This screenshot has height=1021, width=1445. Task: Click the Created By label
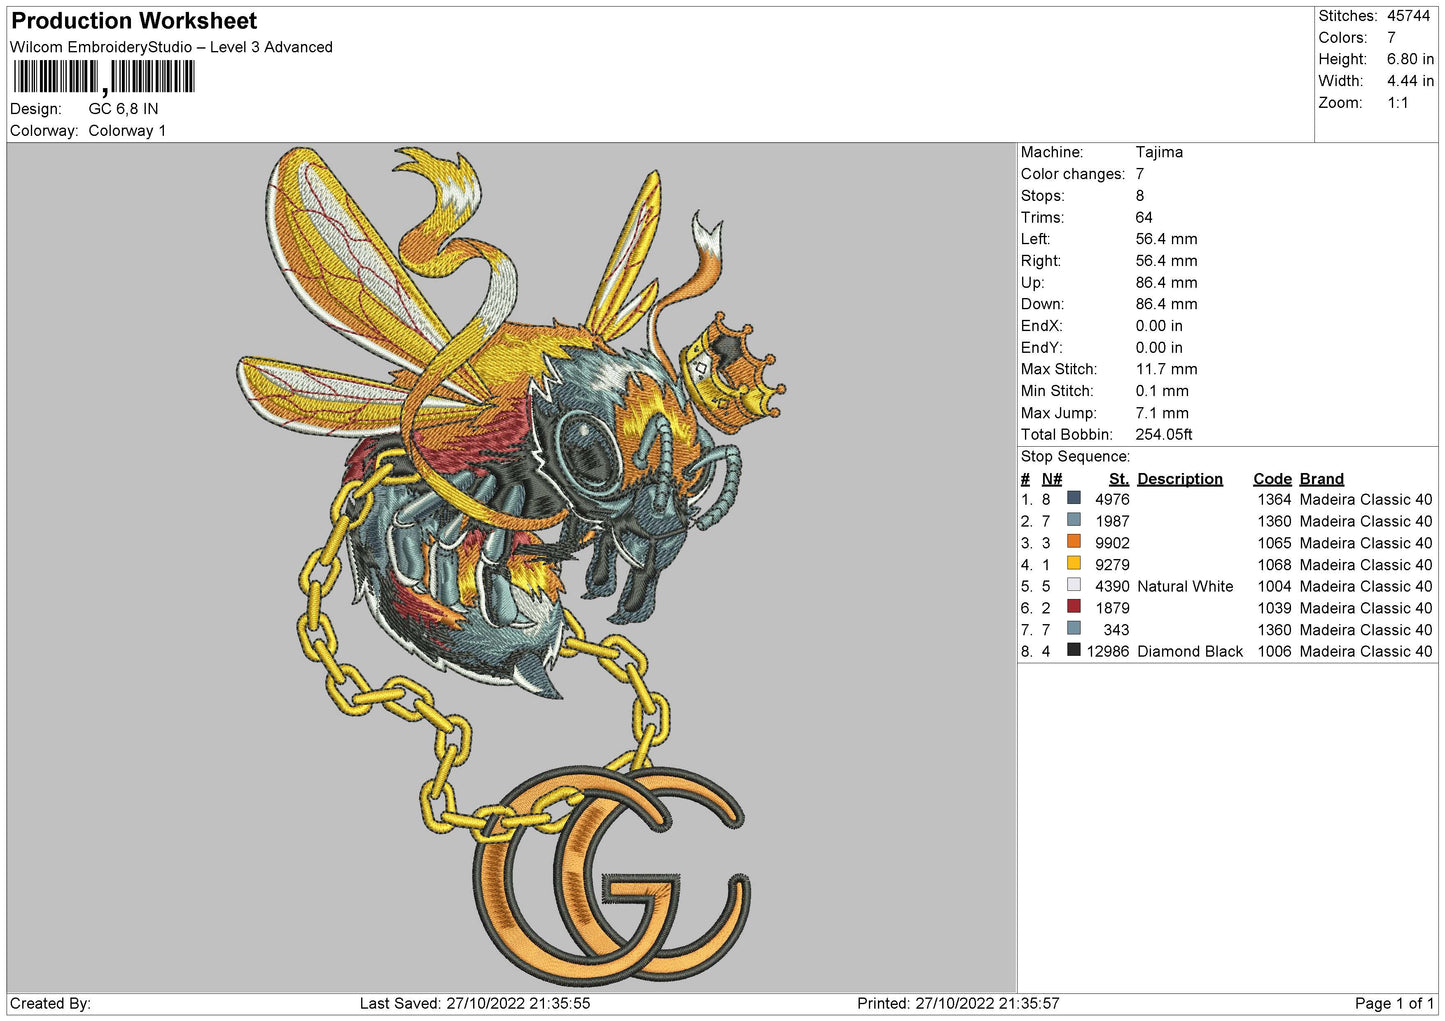click(x=50, y=1004)
